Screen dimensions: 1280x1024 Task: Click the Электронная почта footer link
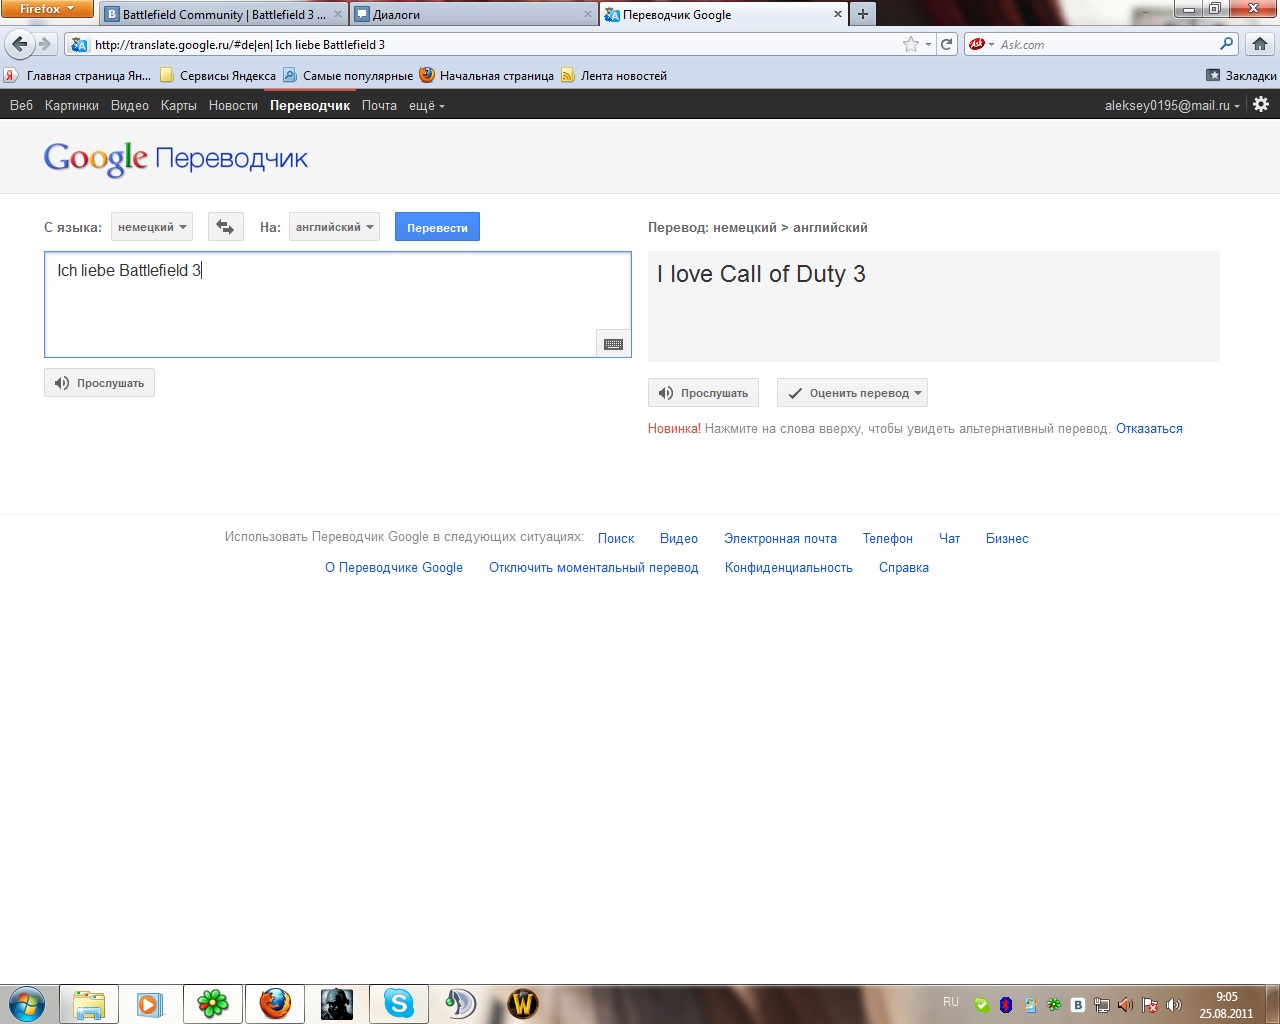(780, 538)
